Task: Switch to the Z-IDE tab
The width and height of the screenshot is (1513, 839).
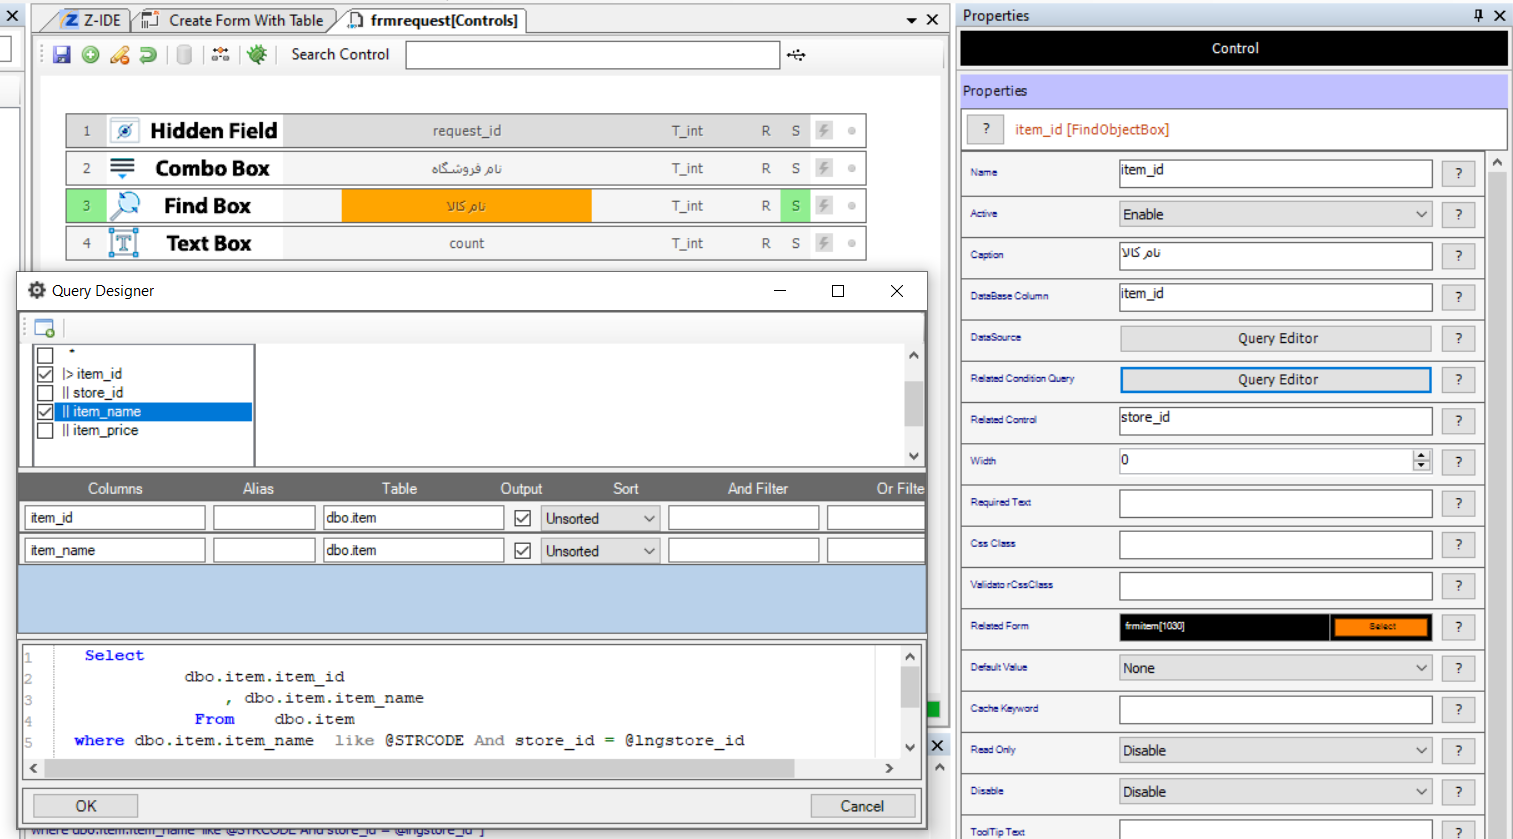Action: [x=92, y=20]
